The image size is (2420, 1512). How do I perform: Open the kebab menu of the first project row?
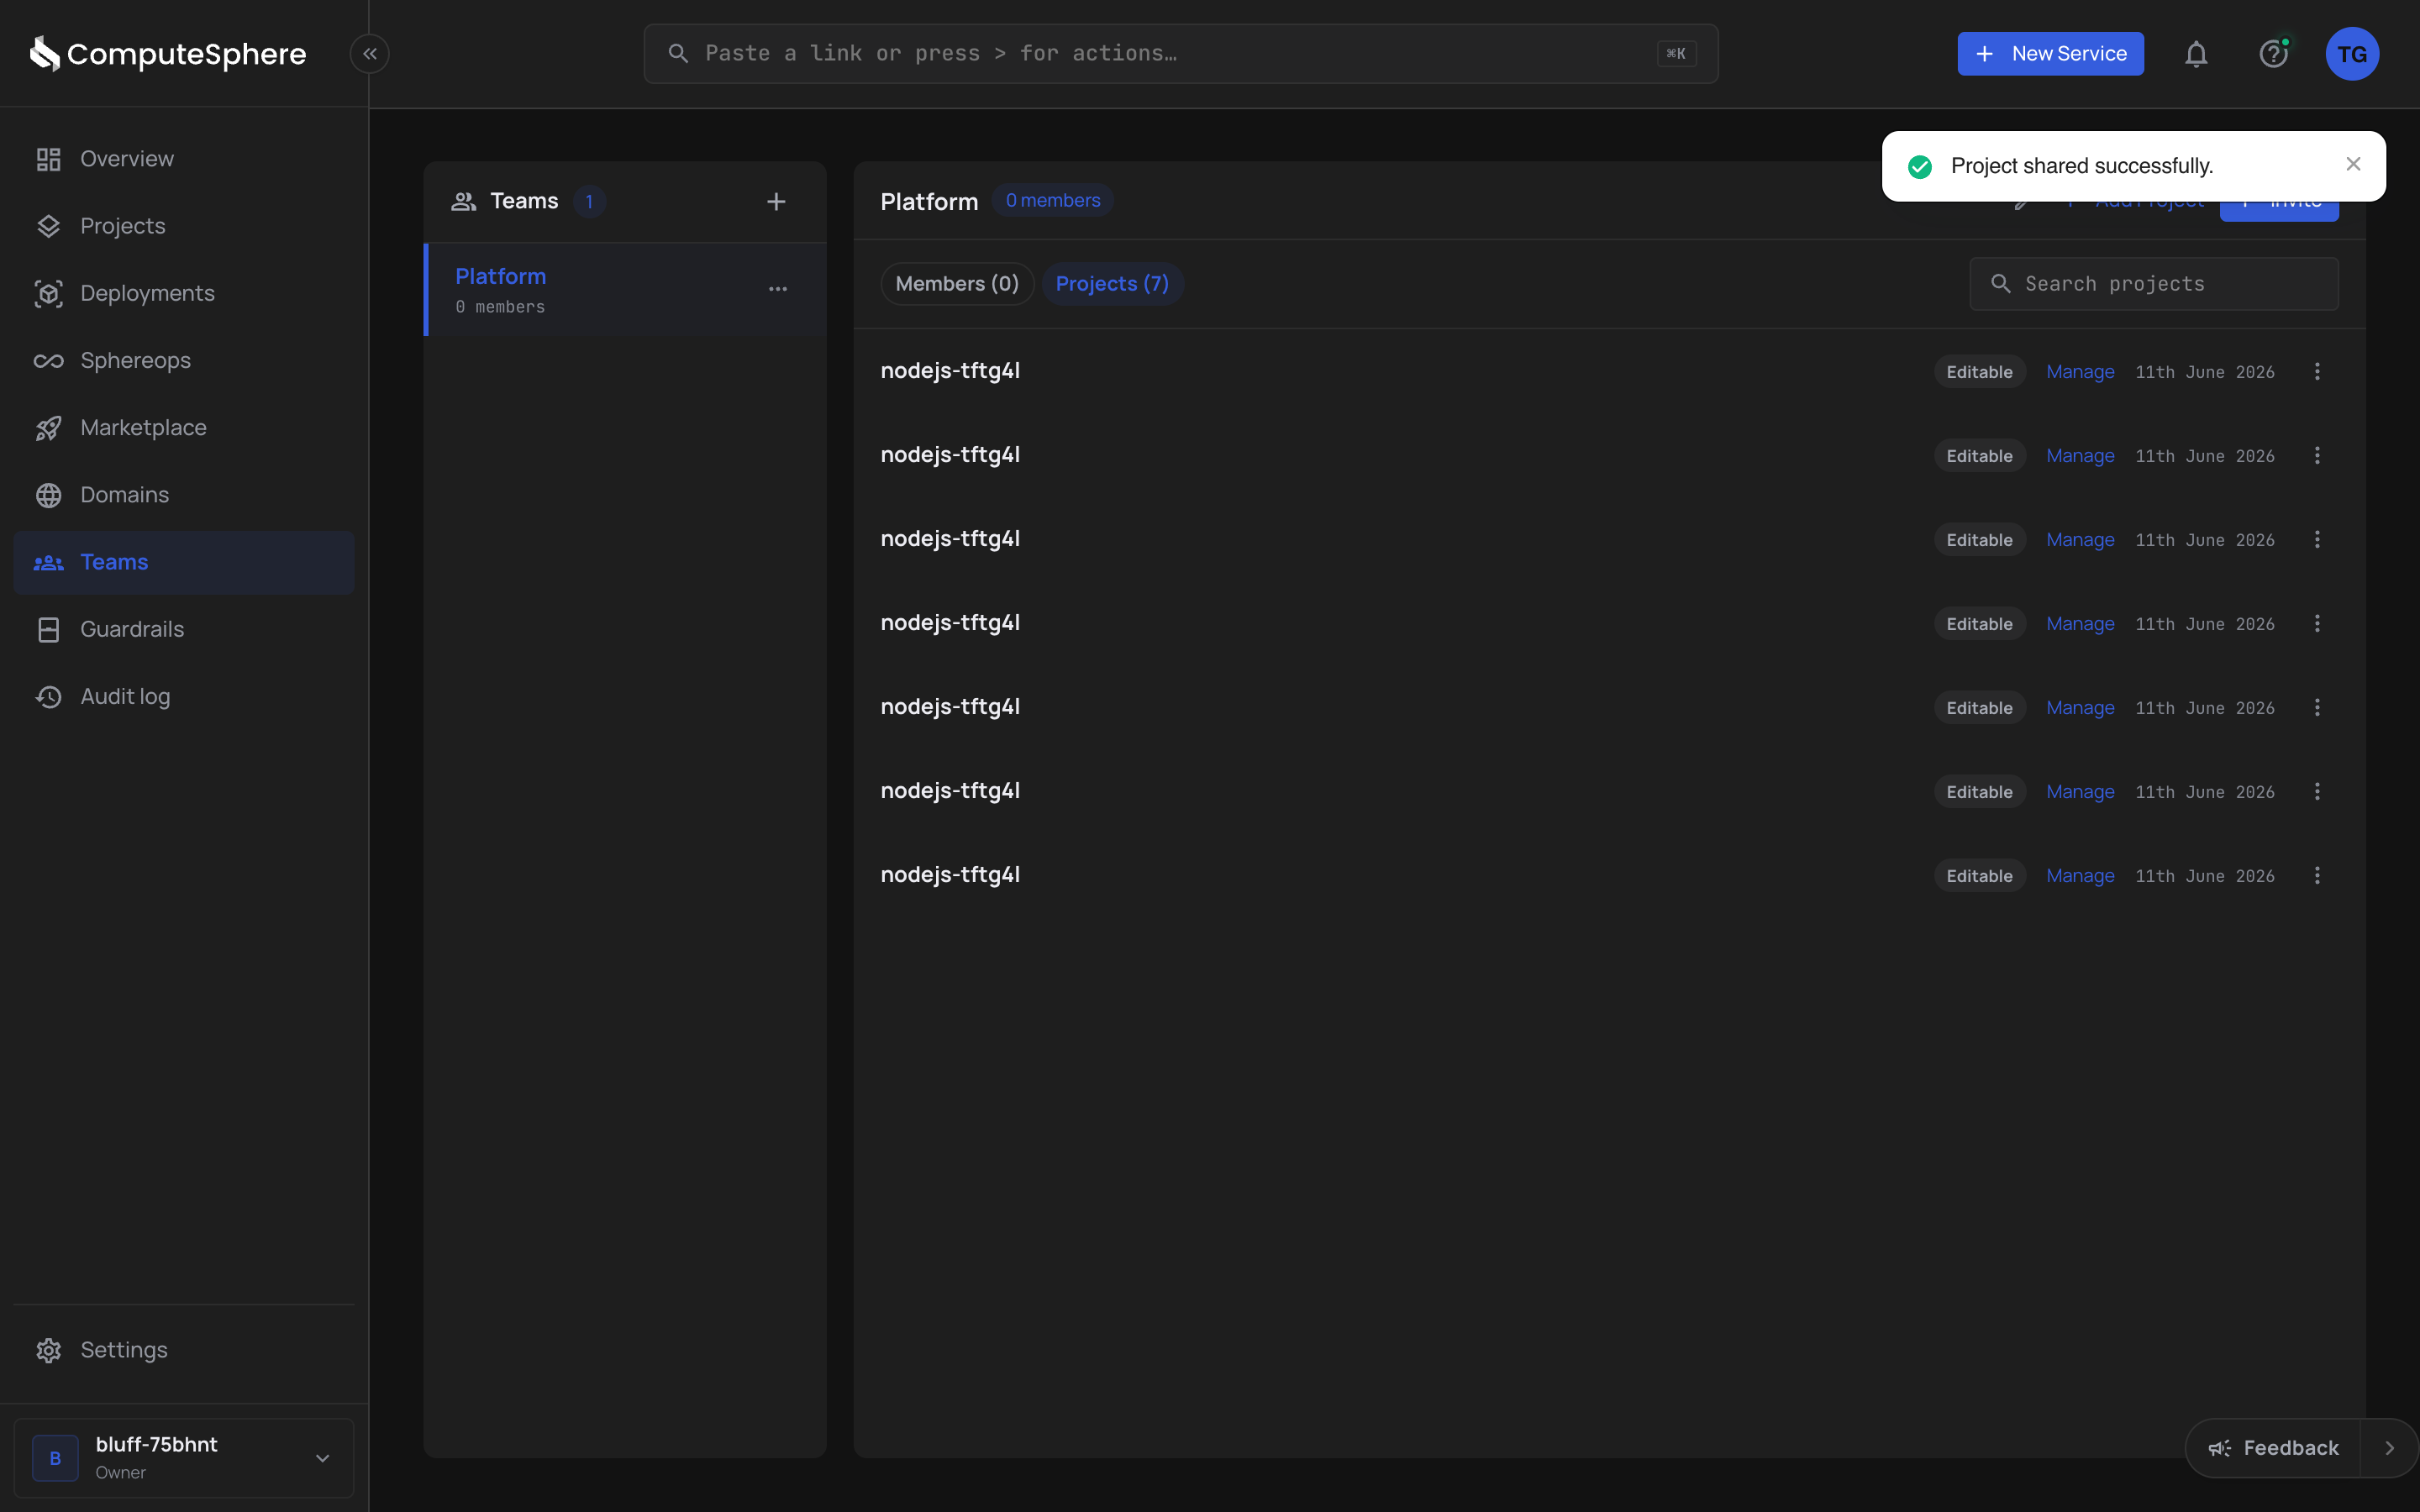(2317, 372)
